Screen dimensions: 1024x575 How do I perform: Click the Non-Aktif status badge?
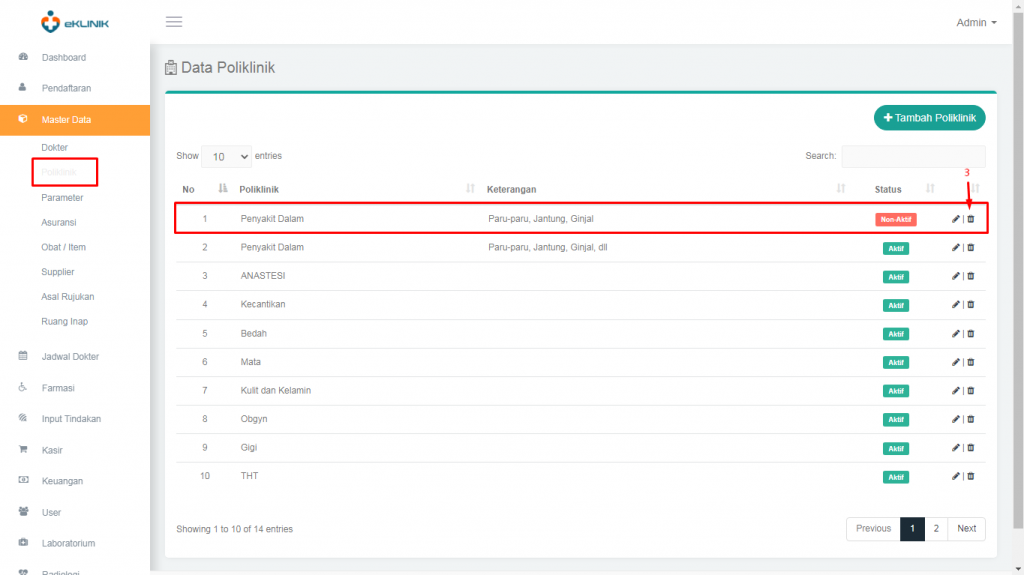point(896,220)
